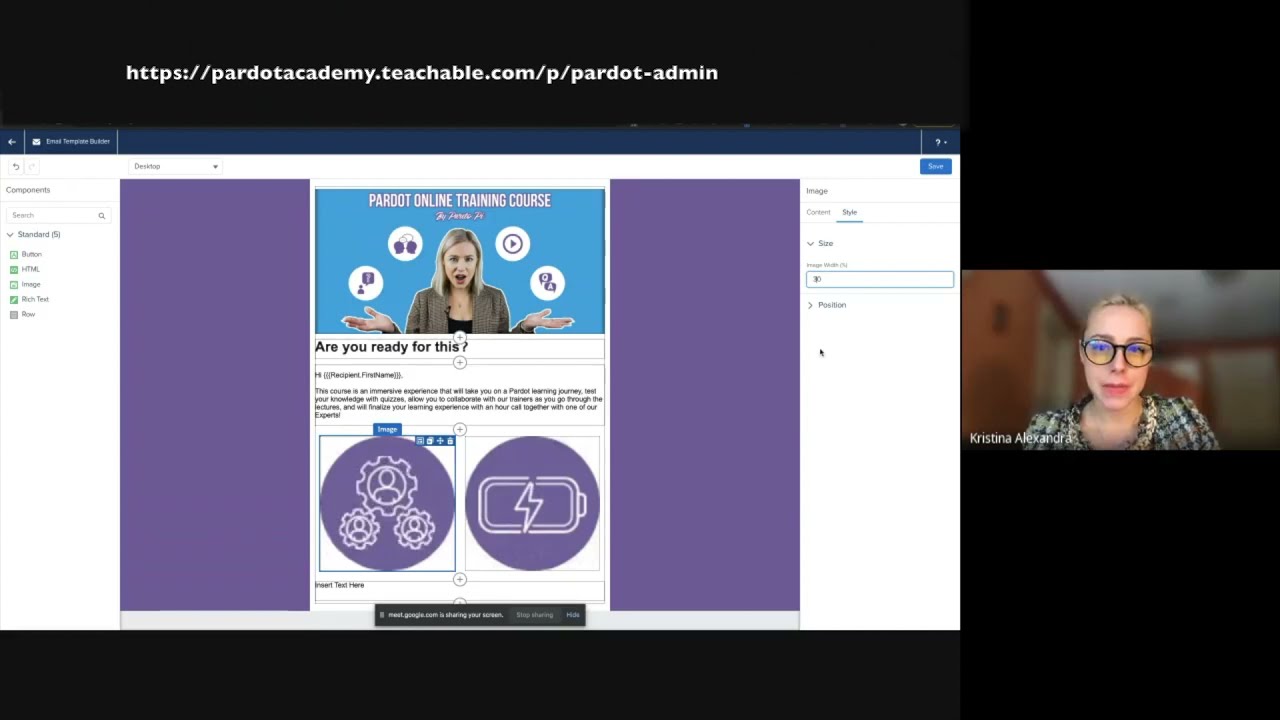
Task: Add component with plus below image row
Action: click(x=460, y=579)
